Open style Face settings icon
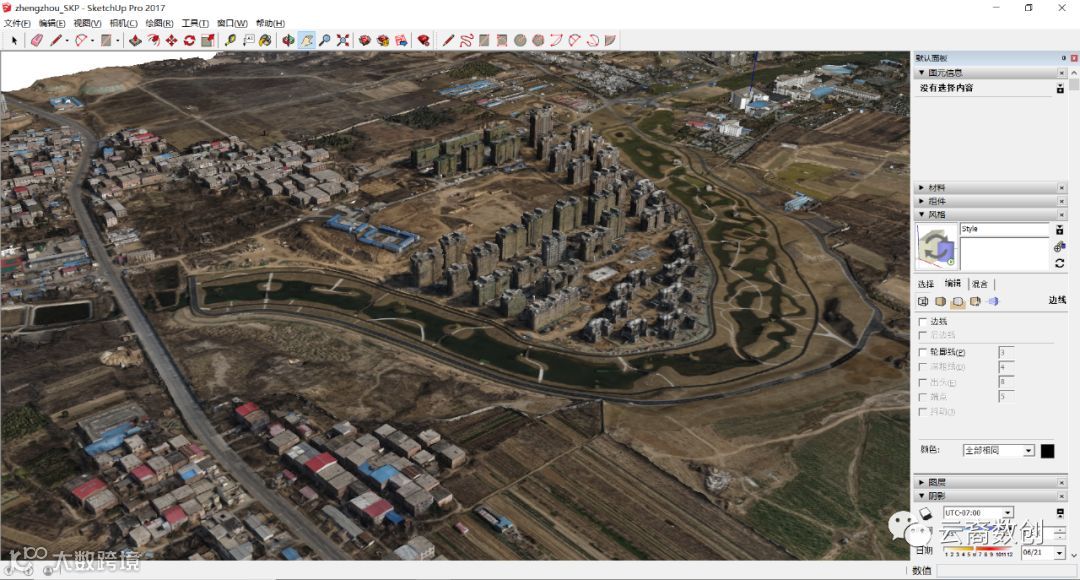Image resolution: width=1080 pixels, height=580 pixels. pyautogui.click(x=940, y=302)
